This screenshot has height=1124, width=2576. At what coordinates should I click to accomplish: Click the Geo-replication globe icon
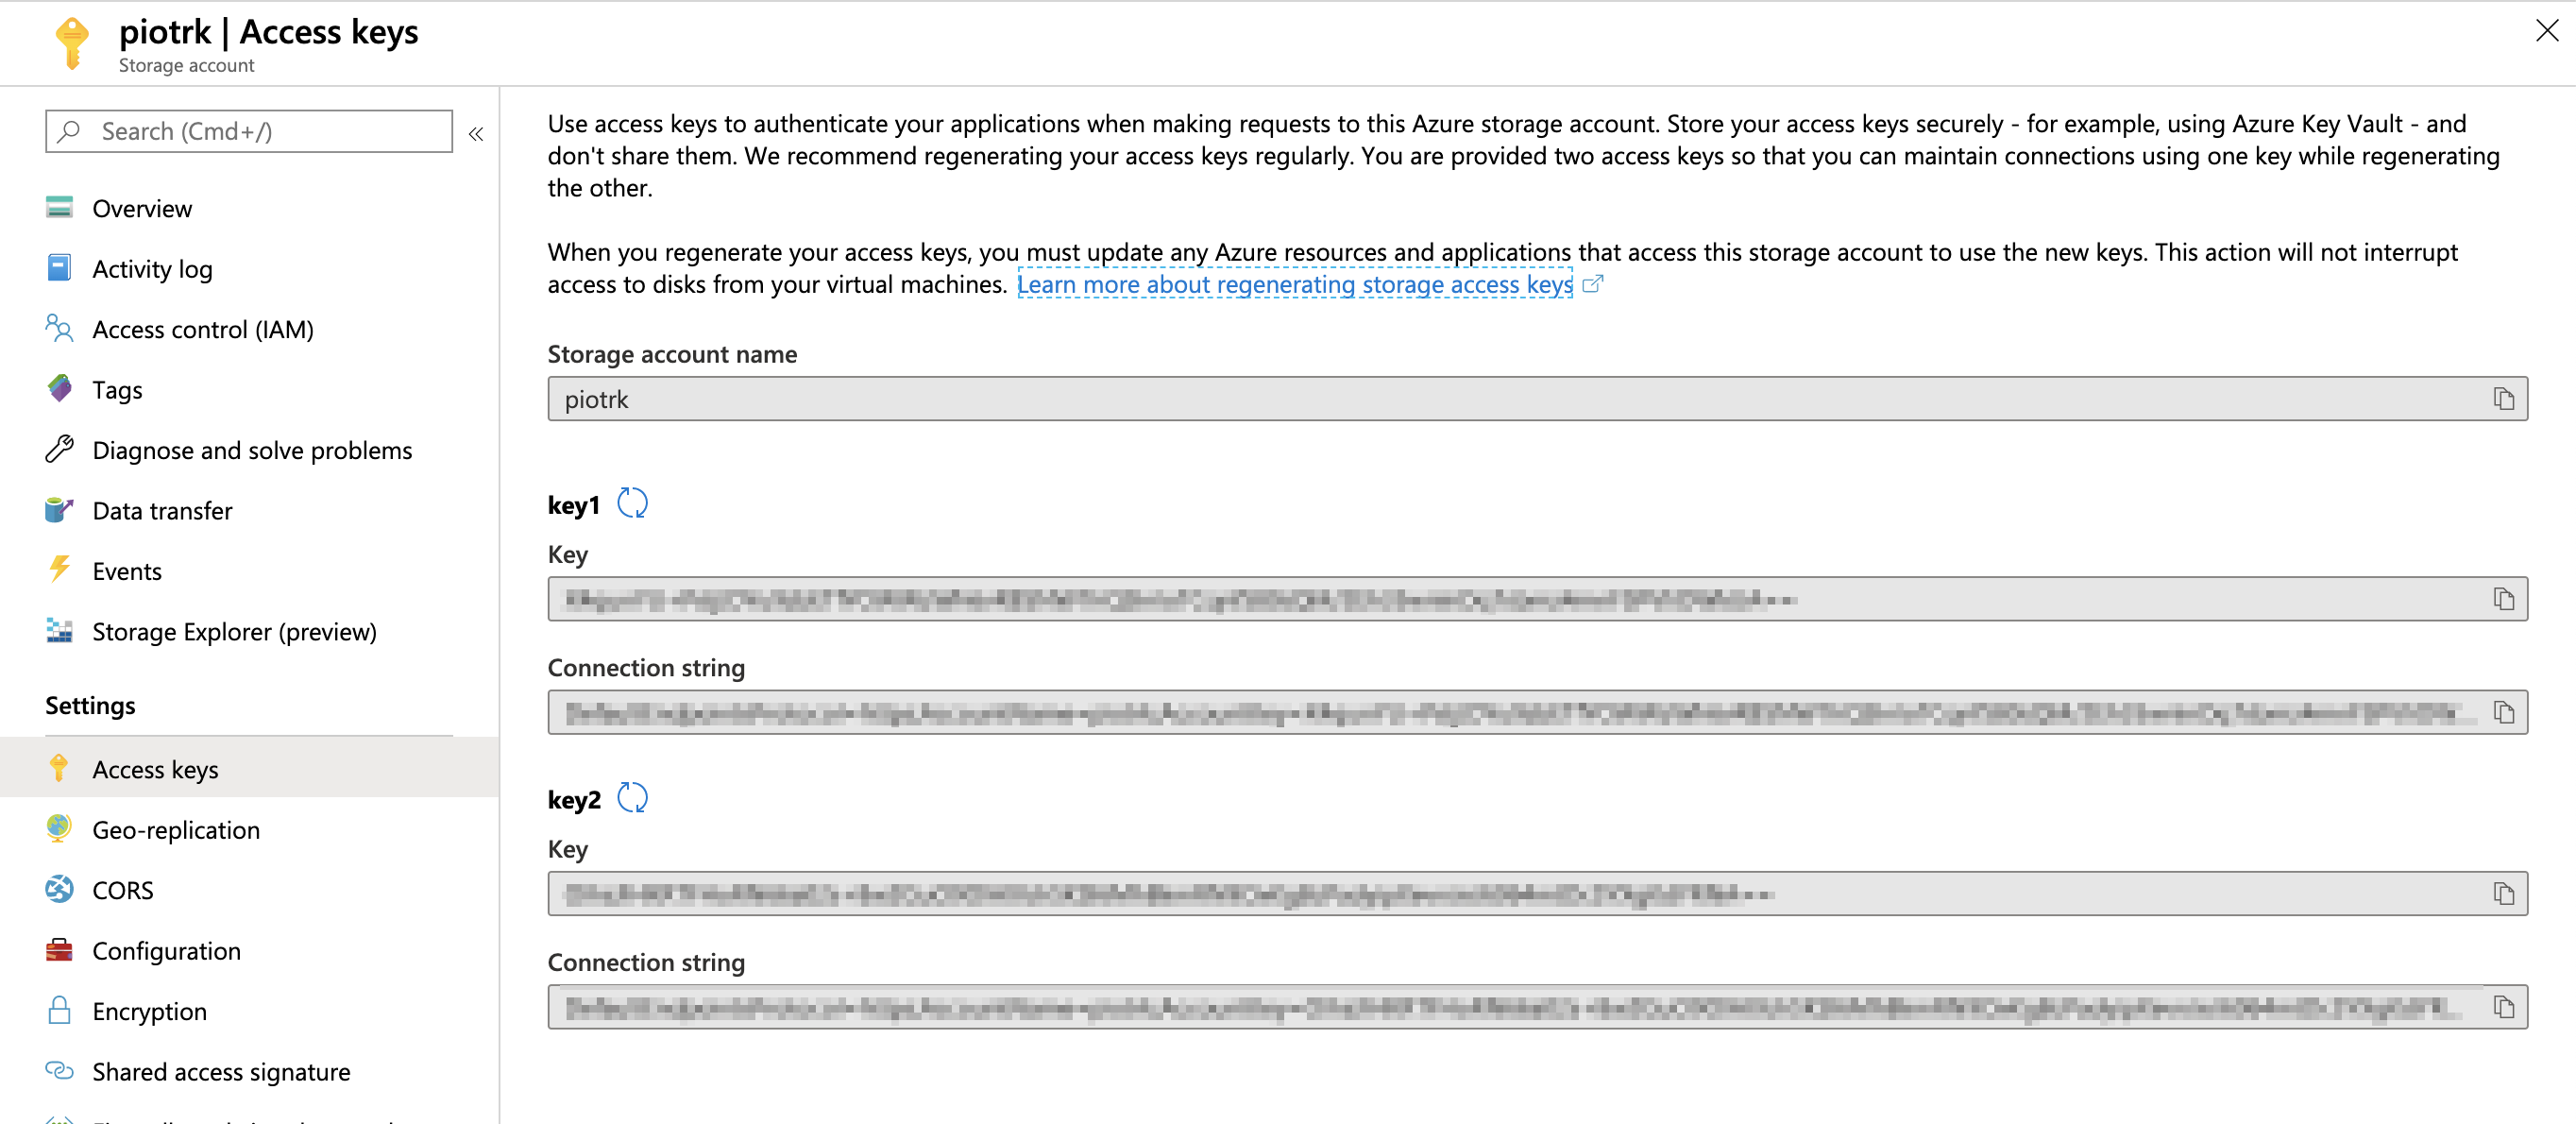pos(59,828)
